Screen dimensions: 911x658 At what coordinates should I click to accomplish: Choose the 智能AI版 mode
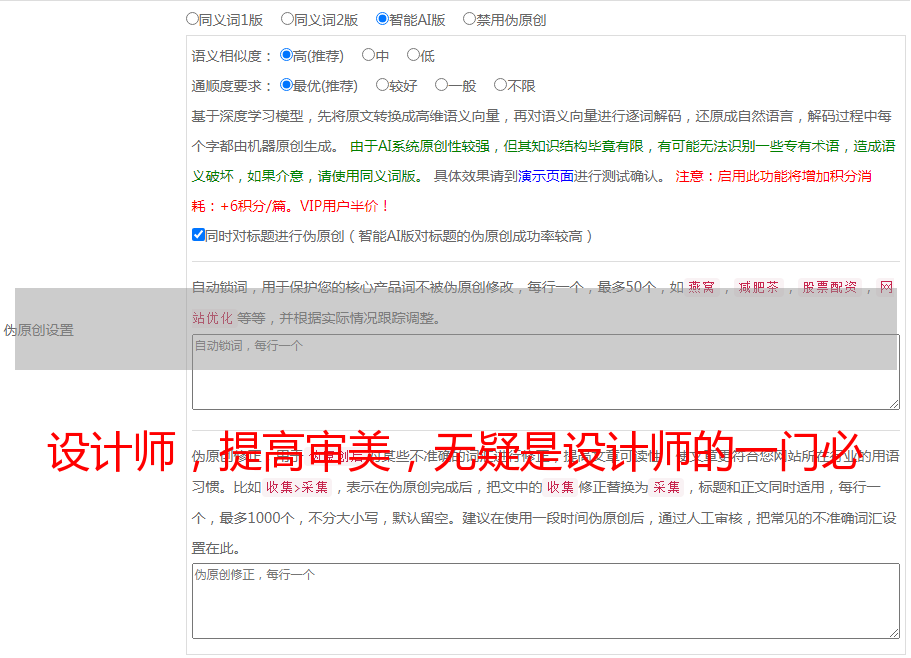[382, 18]
